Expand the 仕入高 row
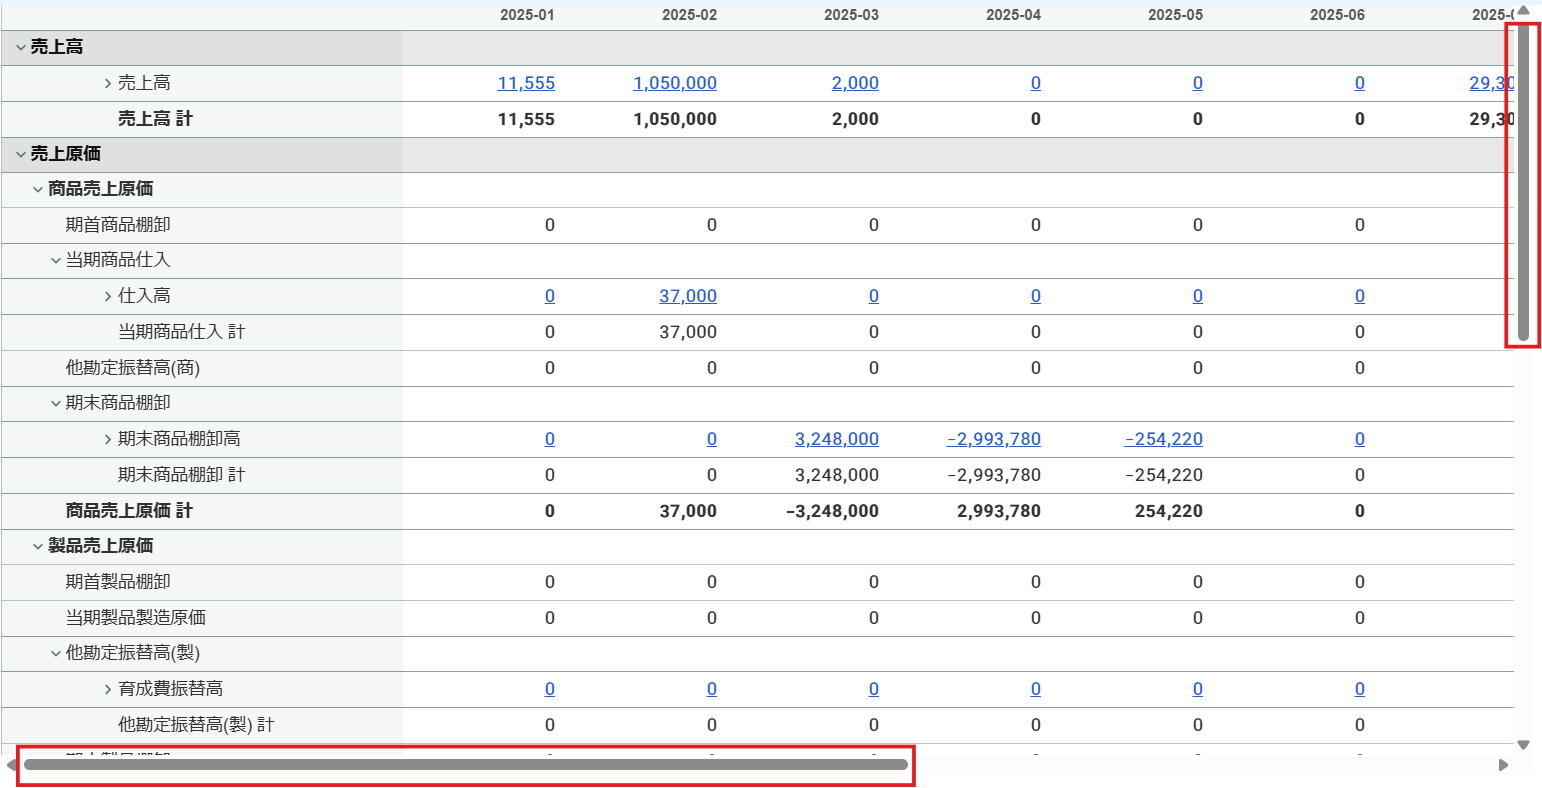Image resolution: width=1542 pixels, height=788 pixels. (x=108, y=296)
